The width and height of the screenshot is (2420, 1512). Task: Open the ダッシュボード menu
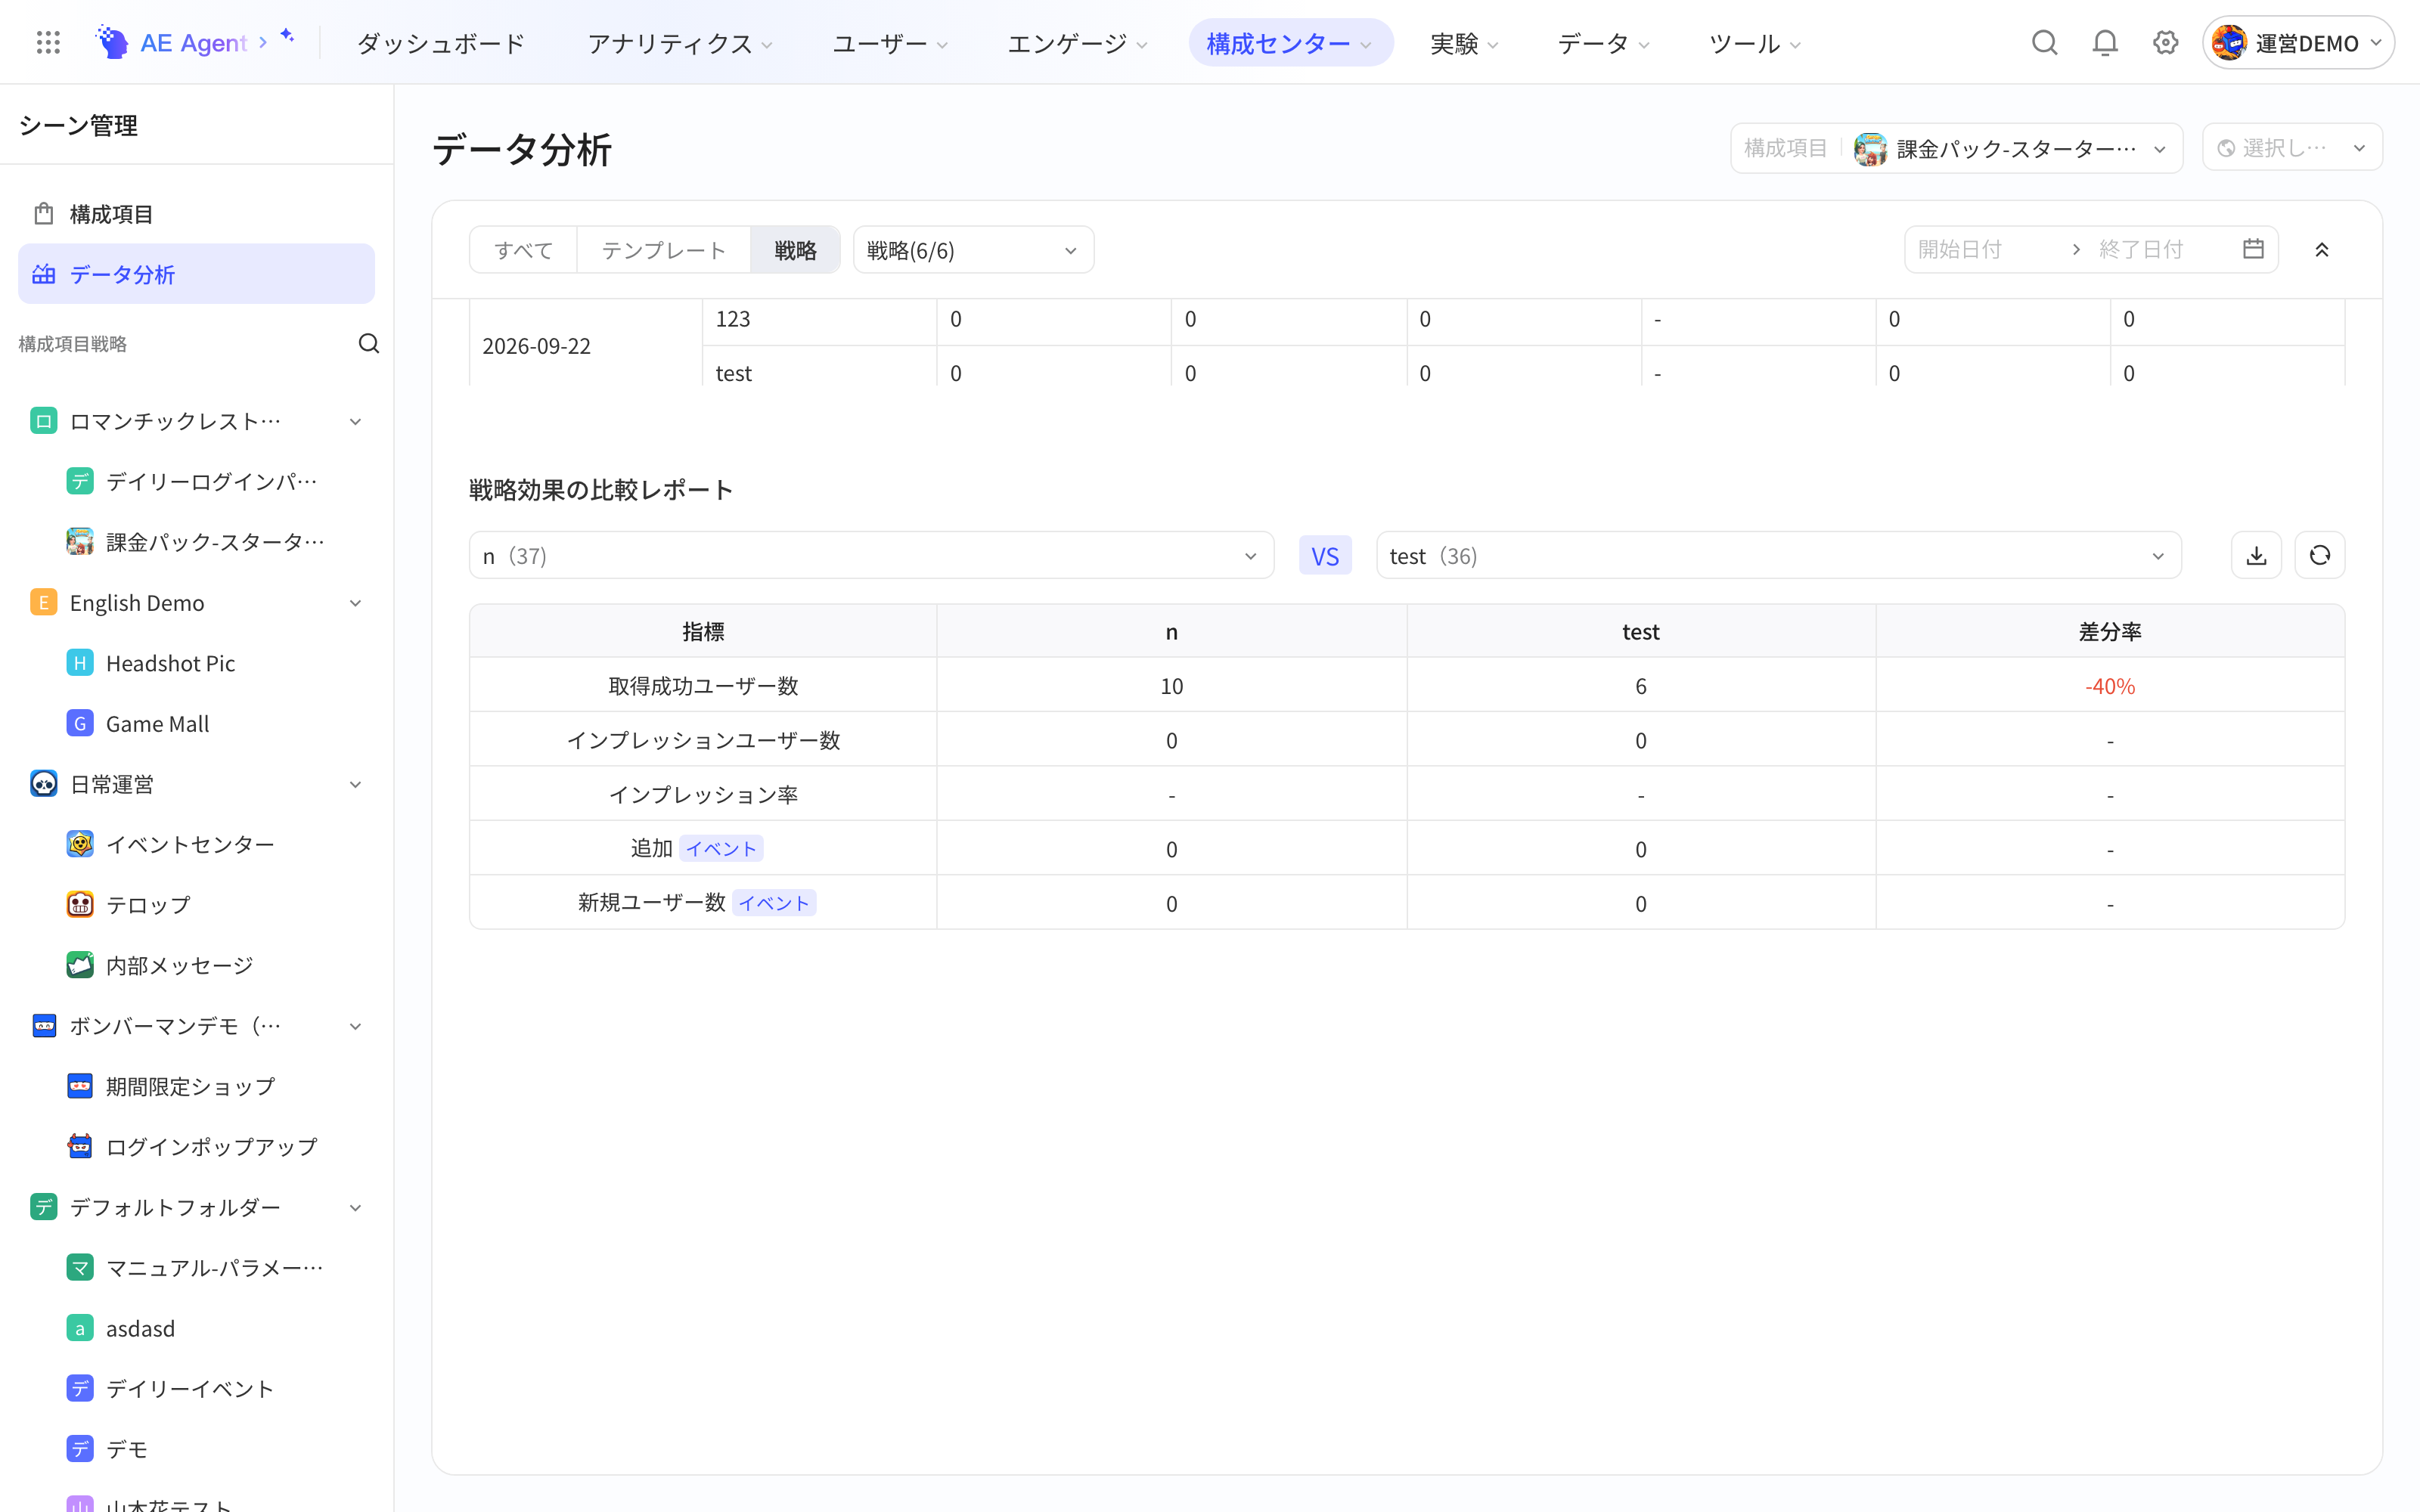pyautogui.click(x=441, y=43)
